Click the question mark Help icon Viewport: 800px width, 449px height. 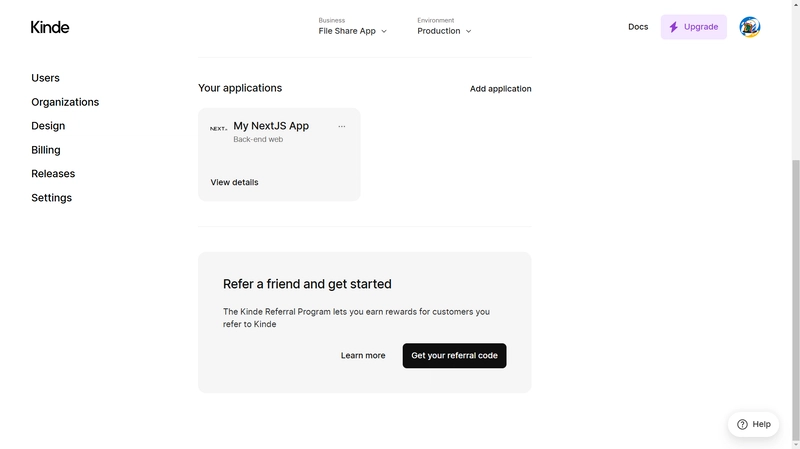742,424
